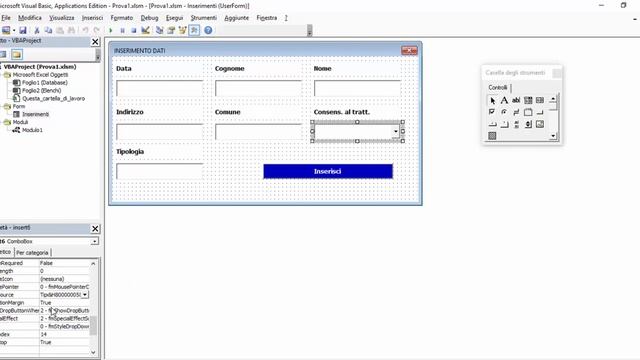
Task: Pick the CommandButton control in toolbox
Action: tap(540, 112)
